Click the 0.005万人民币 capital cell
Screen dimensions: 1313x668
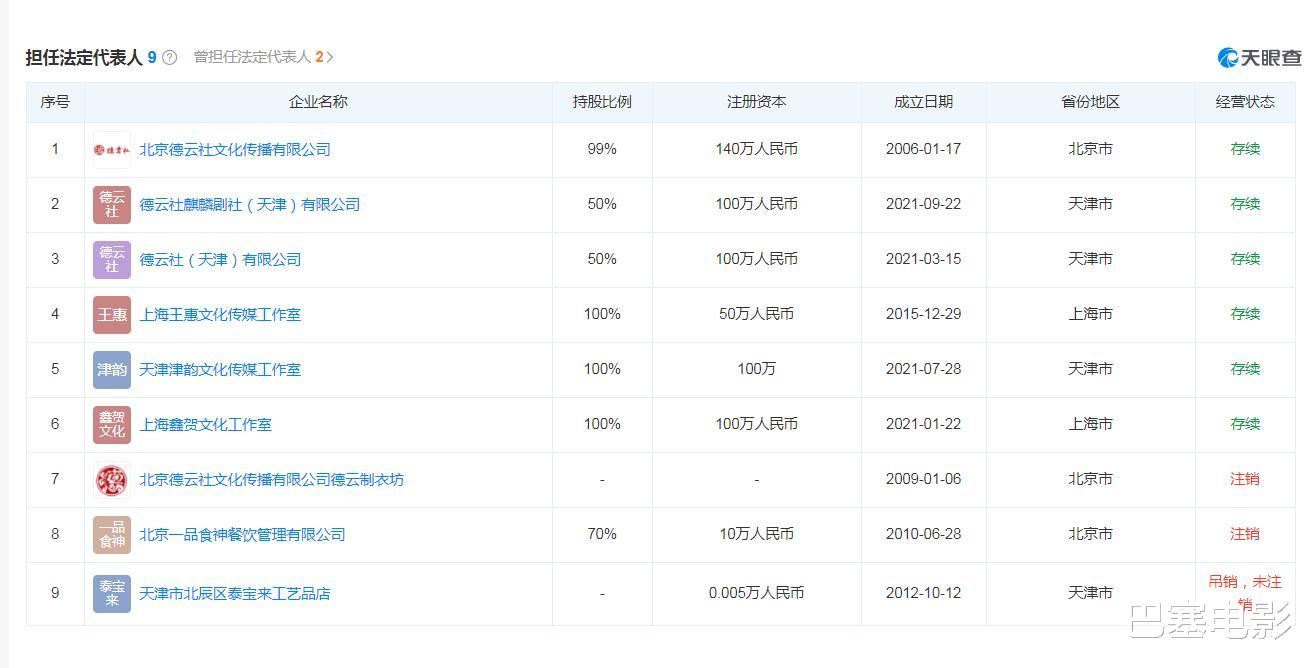tap(757, 593)
